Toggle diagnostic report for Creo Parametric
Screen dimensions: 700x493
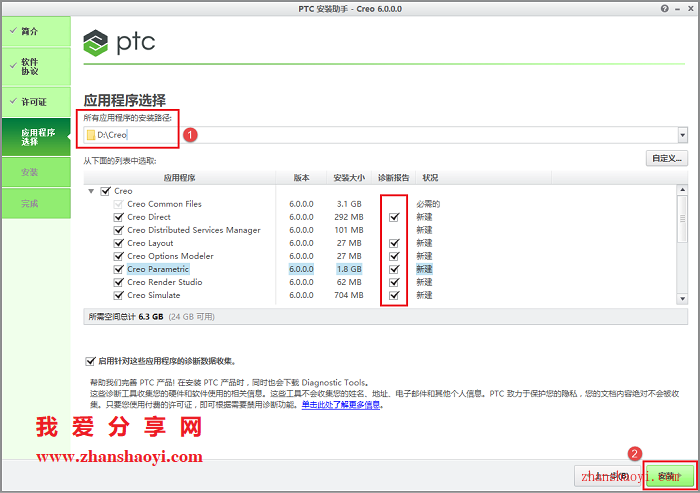click(x=394, y=269)
